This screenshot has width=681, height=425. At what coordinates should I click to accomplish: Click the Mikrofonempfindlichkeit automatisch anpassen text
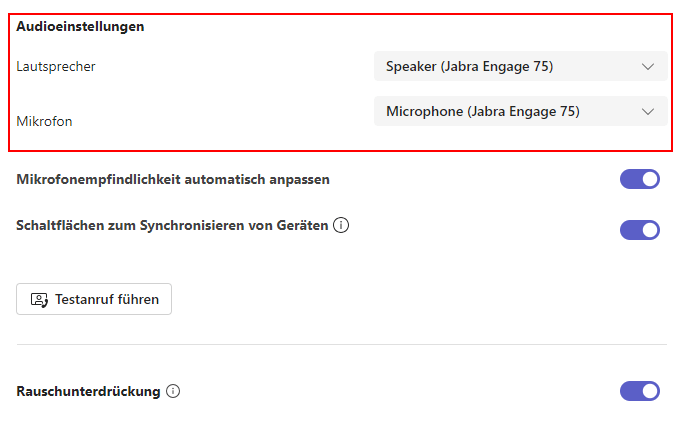coord(173,179)
